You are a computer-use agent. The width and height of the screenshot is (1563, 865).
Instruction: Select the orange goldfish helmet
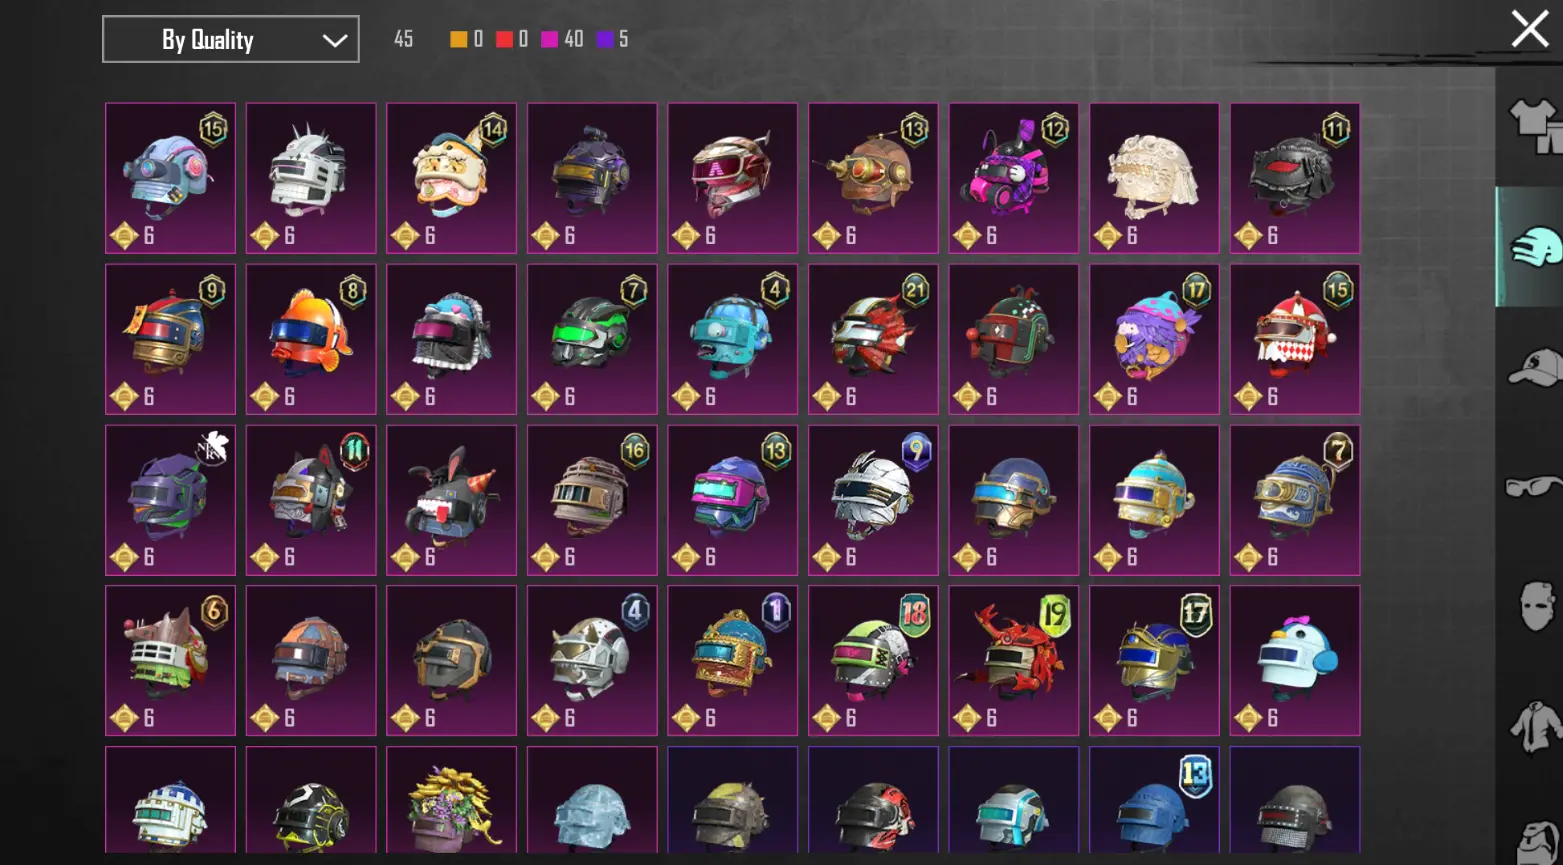click(x=311, y=339)
